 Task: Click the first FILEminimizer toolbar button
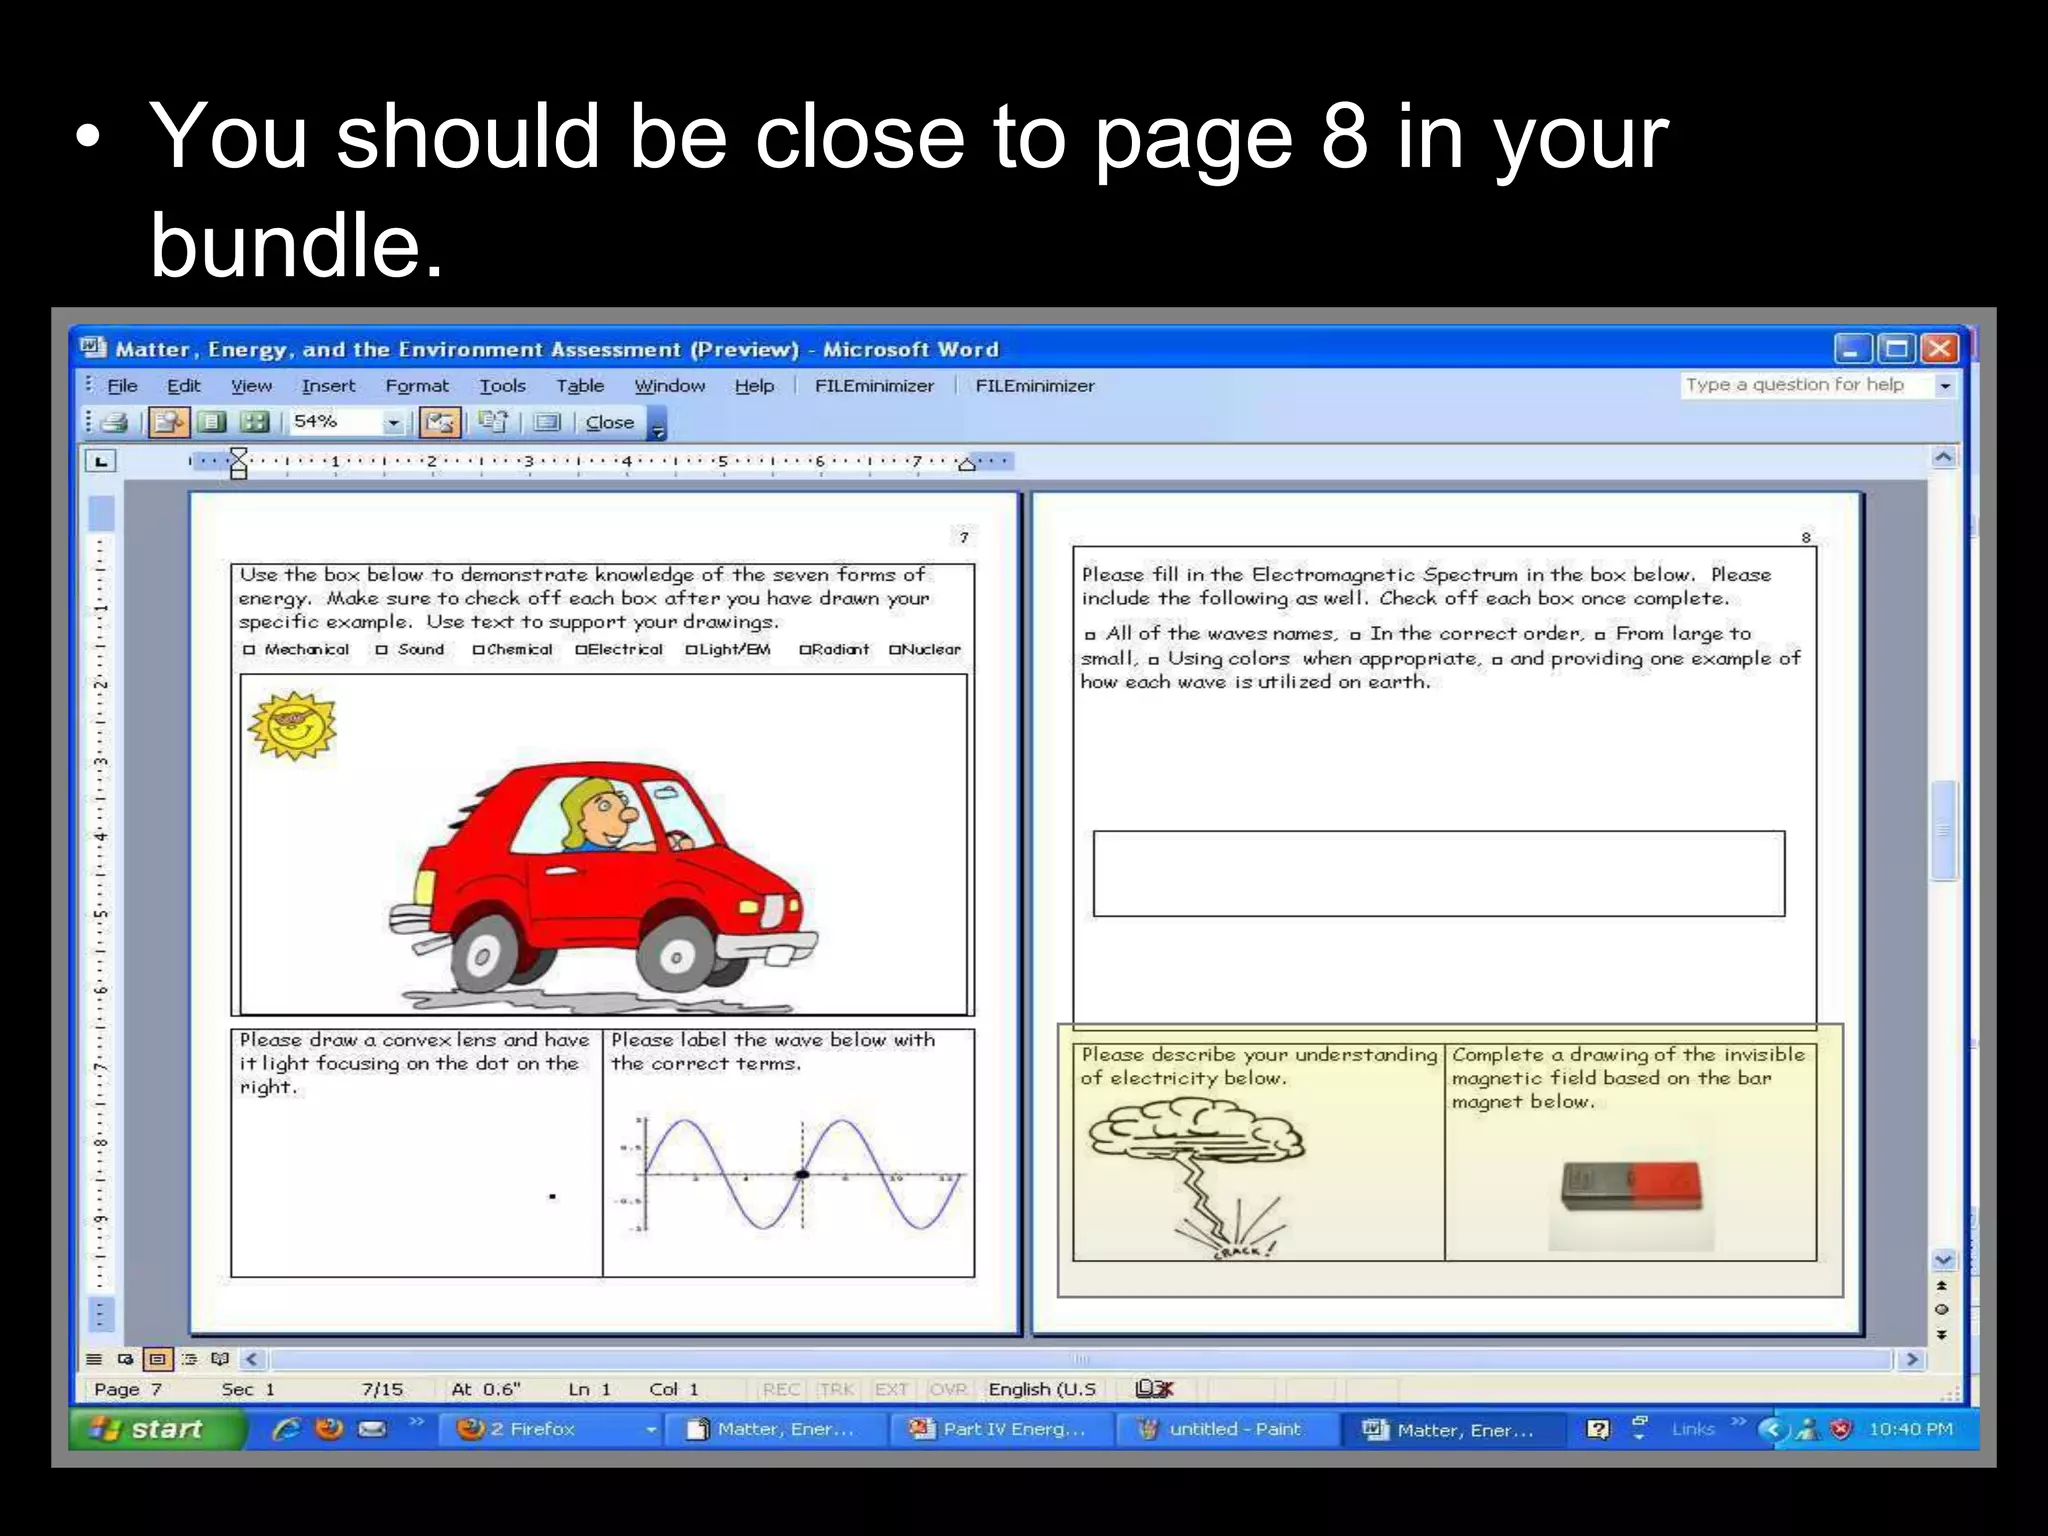(874, 385)
